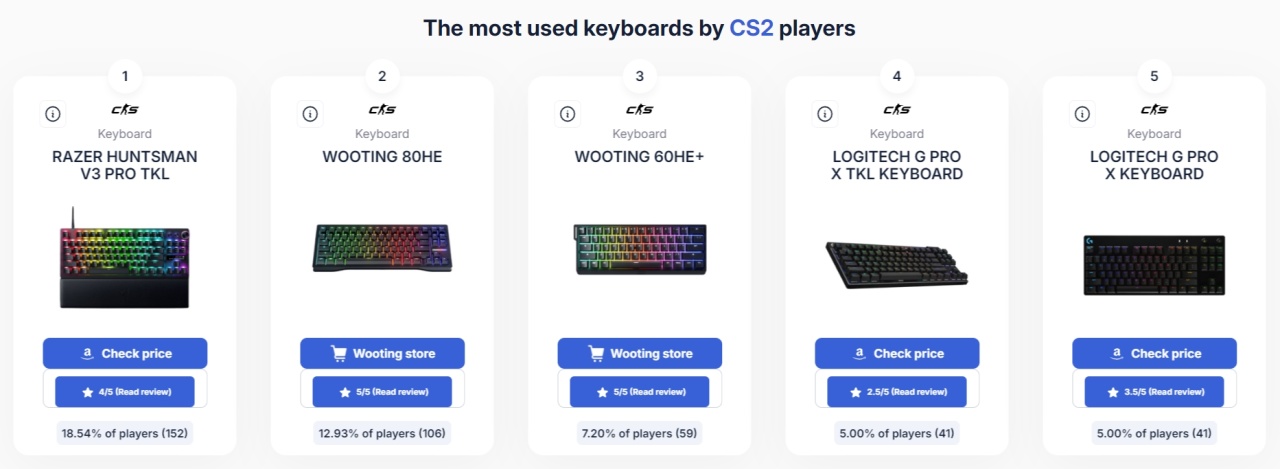
Task: Open Wooting store for Wooting 80HE
Action: click(382, 353)
